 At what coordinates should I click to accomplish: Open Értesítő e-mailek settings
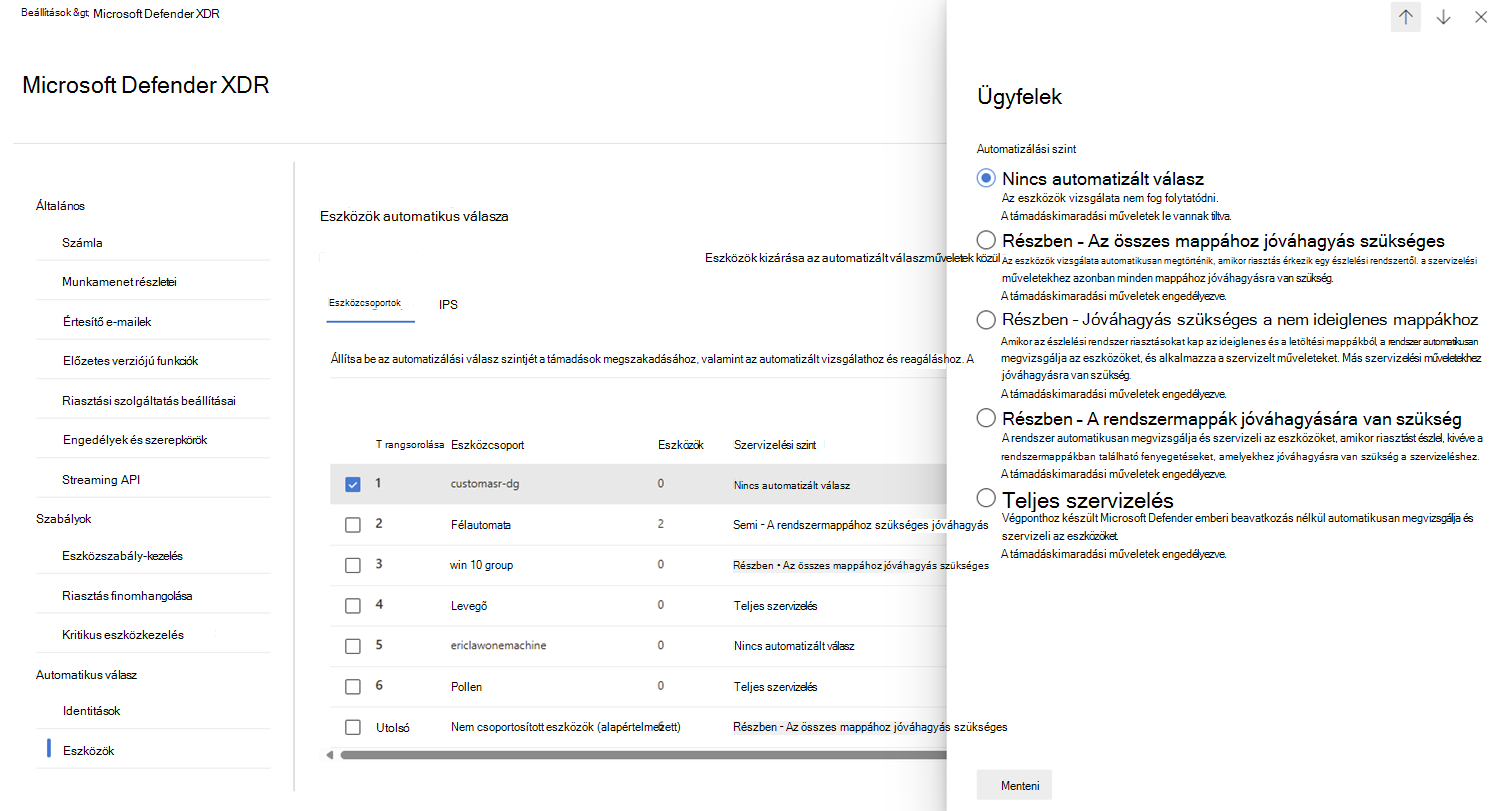[x=106, y=322]
